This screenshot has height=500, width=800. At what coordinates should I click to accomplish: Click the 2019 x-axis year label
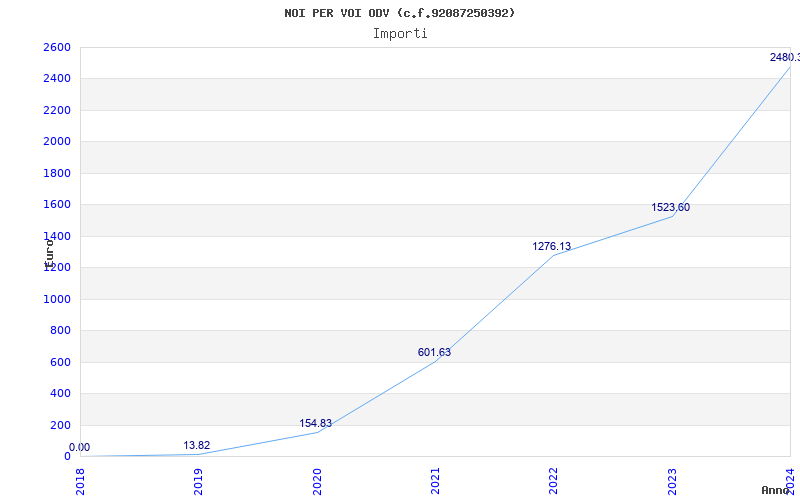[x=199, y=480]
